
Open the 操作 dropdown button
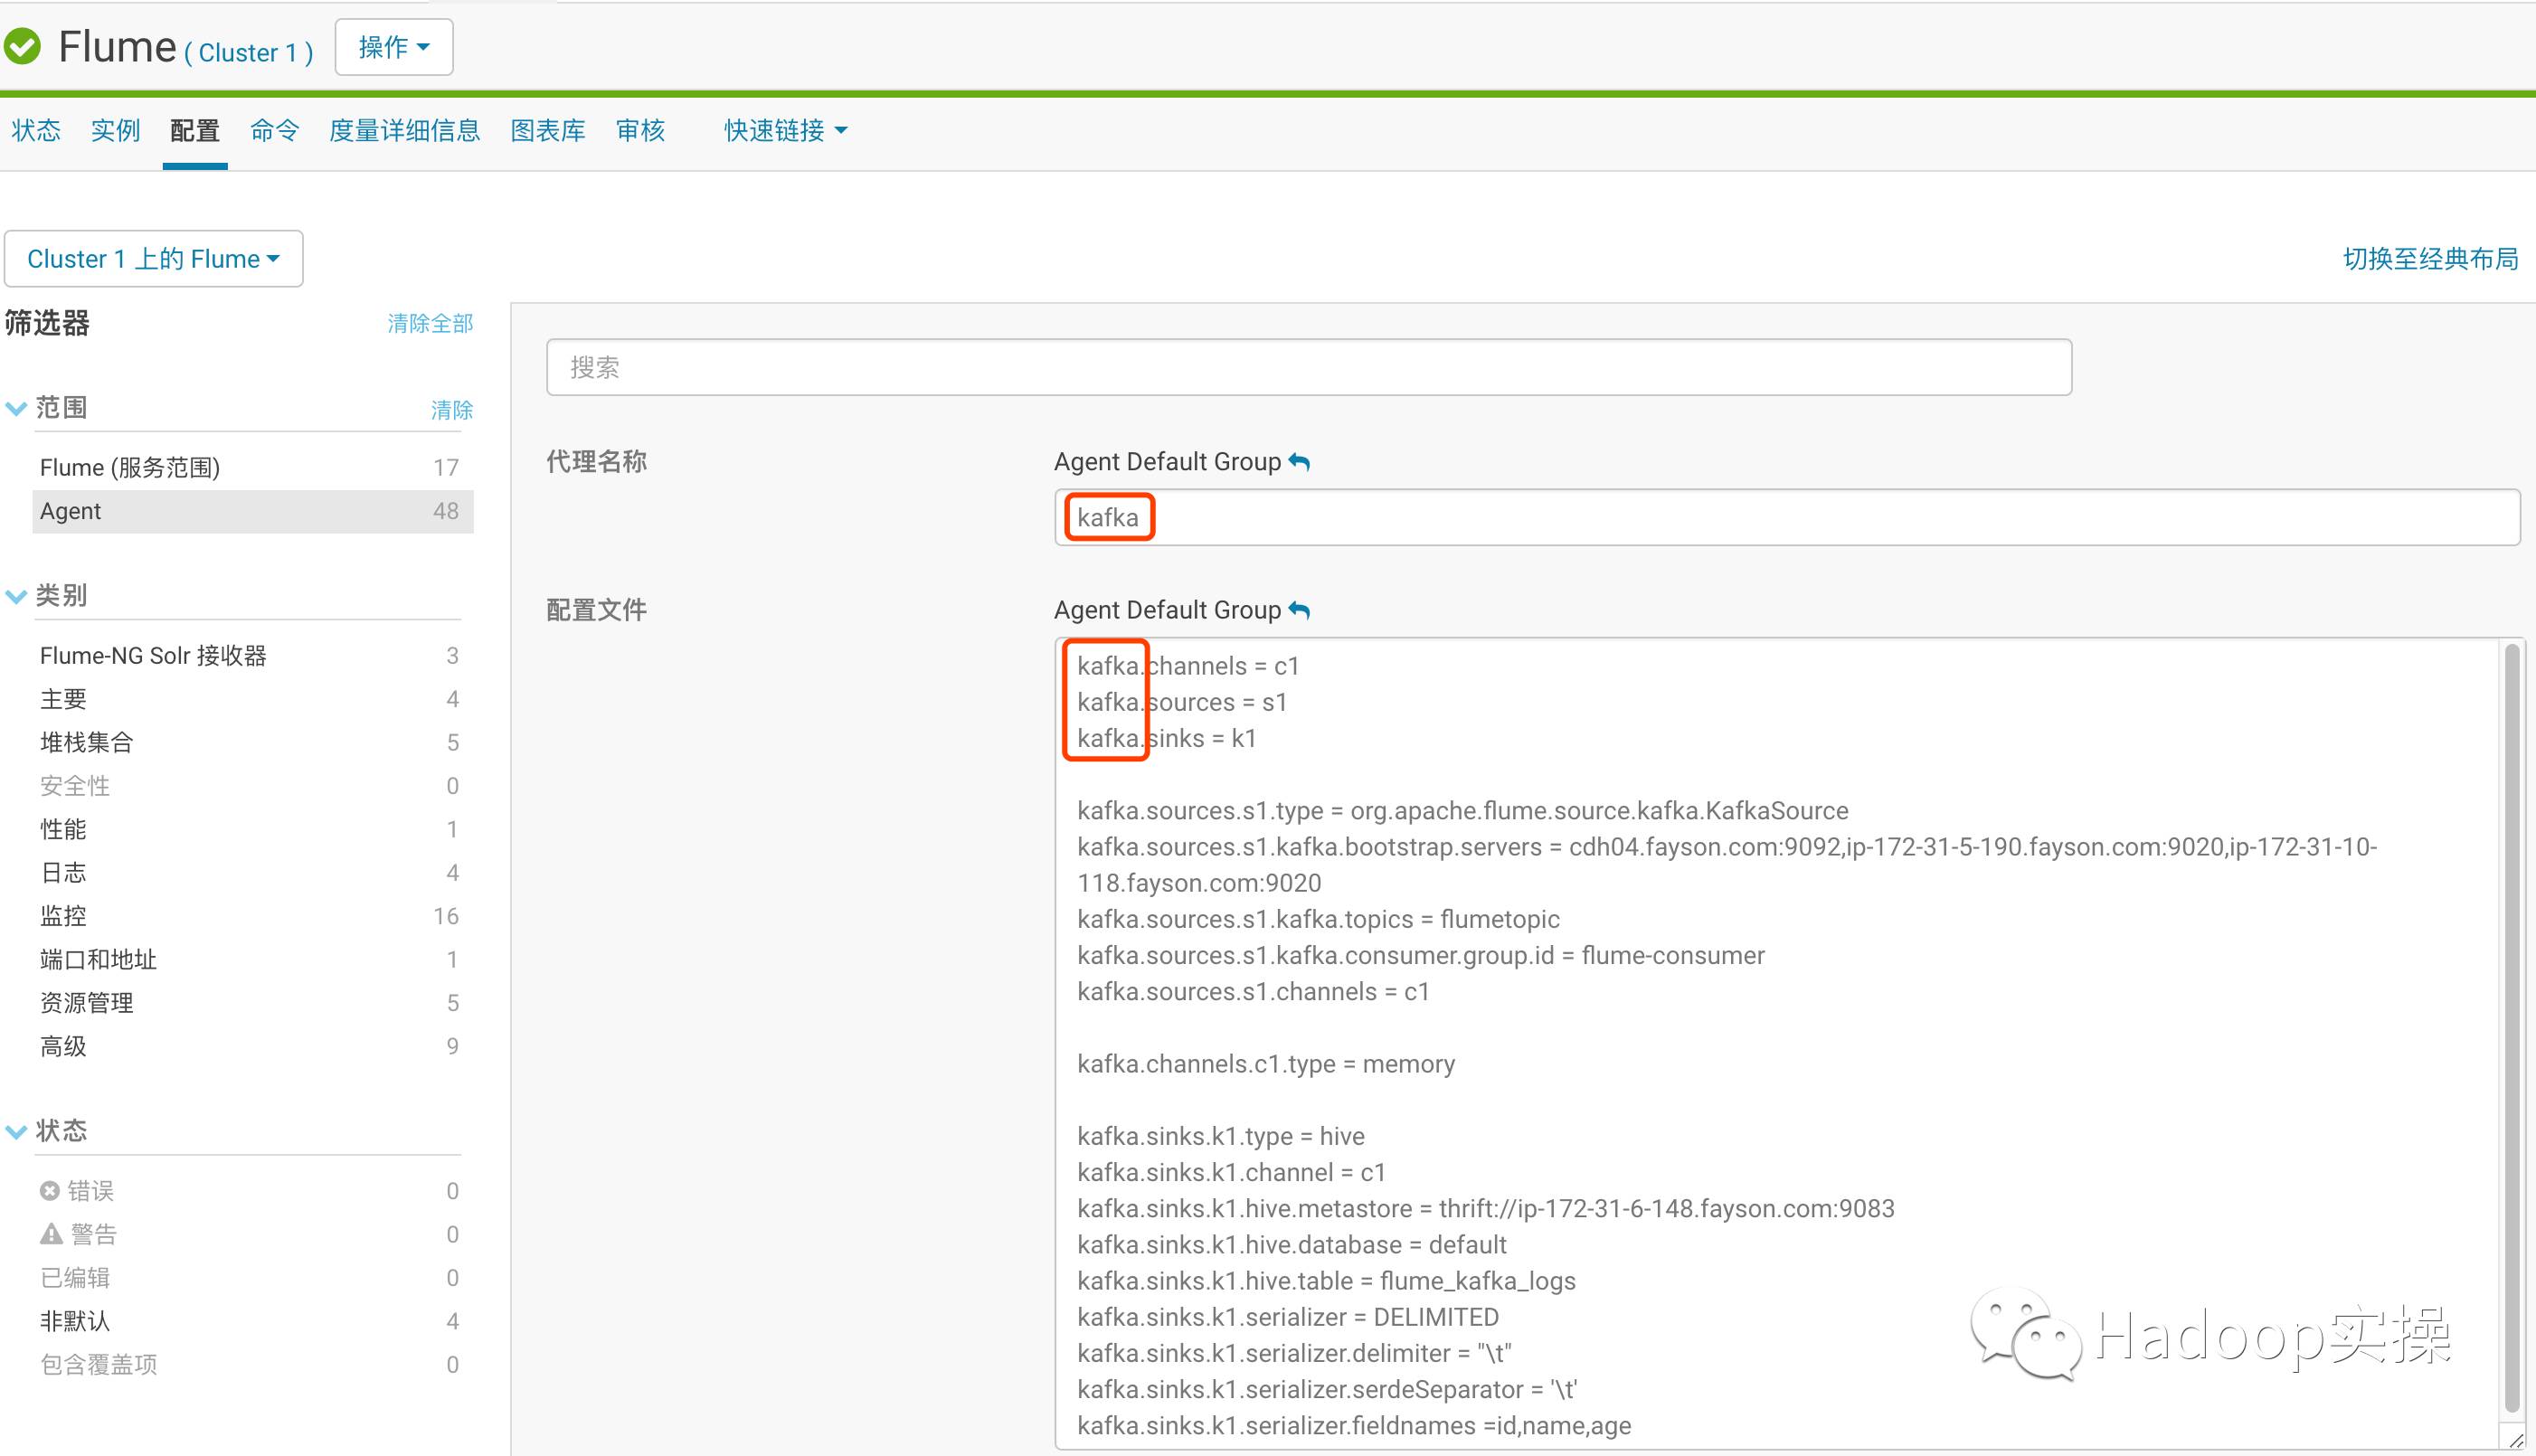click(x=394, y=47)
